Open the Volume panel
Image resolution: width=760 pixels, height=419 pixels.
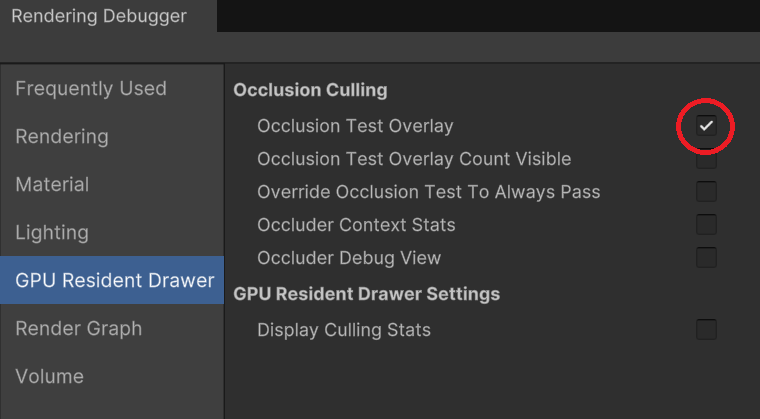[112, 376]
